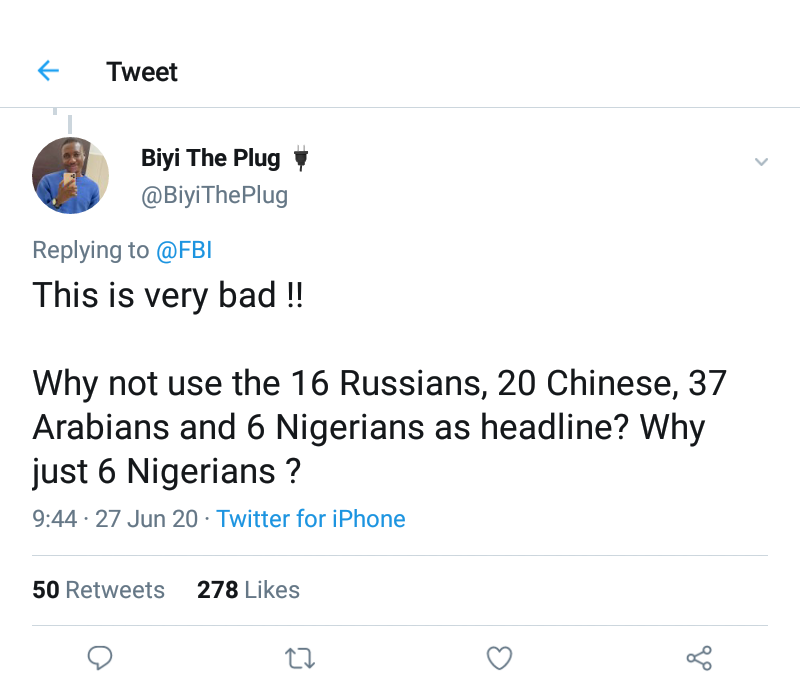Click the plug emoji beside the name
800x685 pixels.
point(299,159)
